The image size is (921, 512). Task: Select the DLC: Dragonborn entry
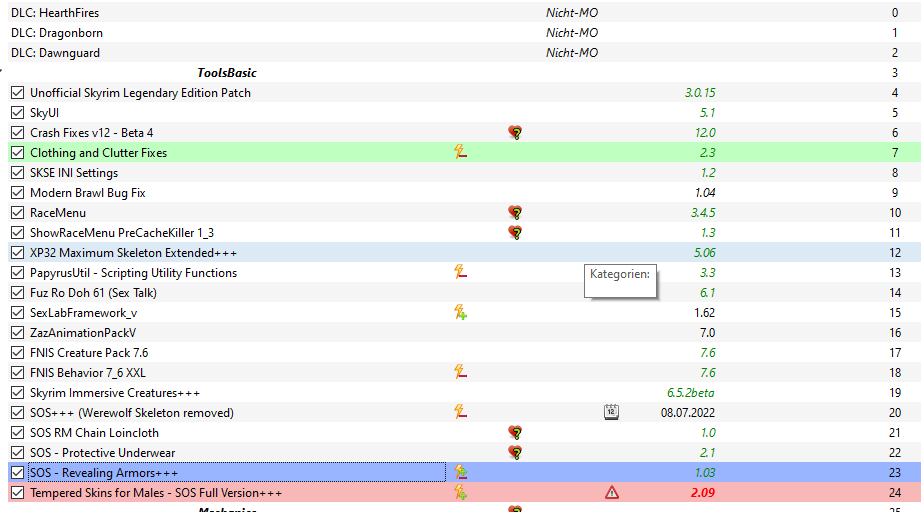tap(56, 33)
